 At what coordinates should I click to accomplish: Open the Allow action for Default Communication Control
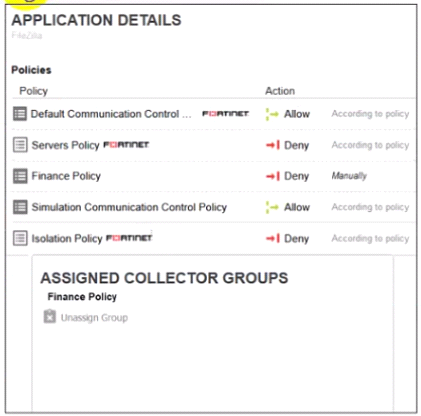tap(297, 114)
